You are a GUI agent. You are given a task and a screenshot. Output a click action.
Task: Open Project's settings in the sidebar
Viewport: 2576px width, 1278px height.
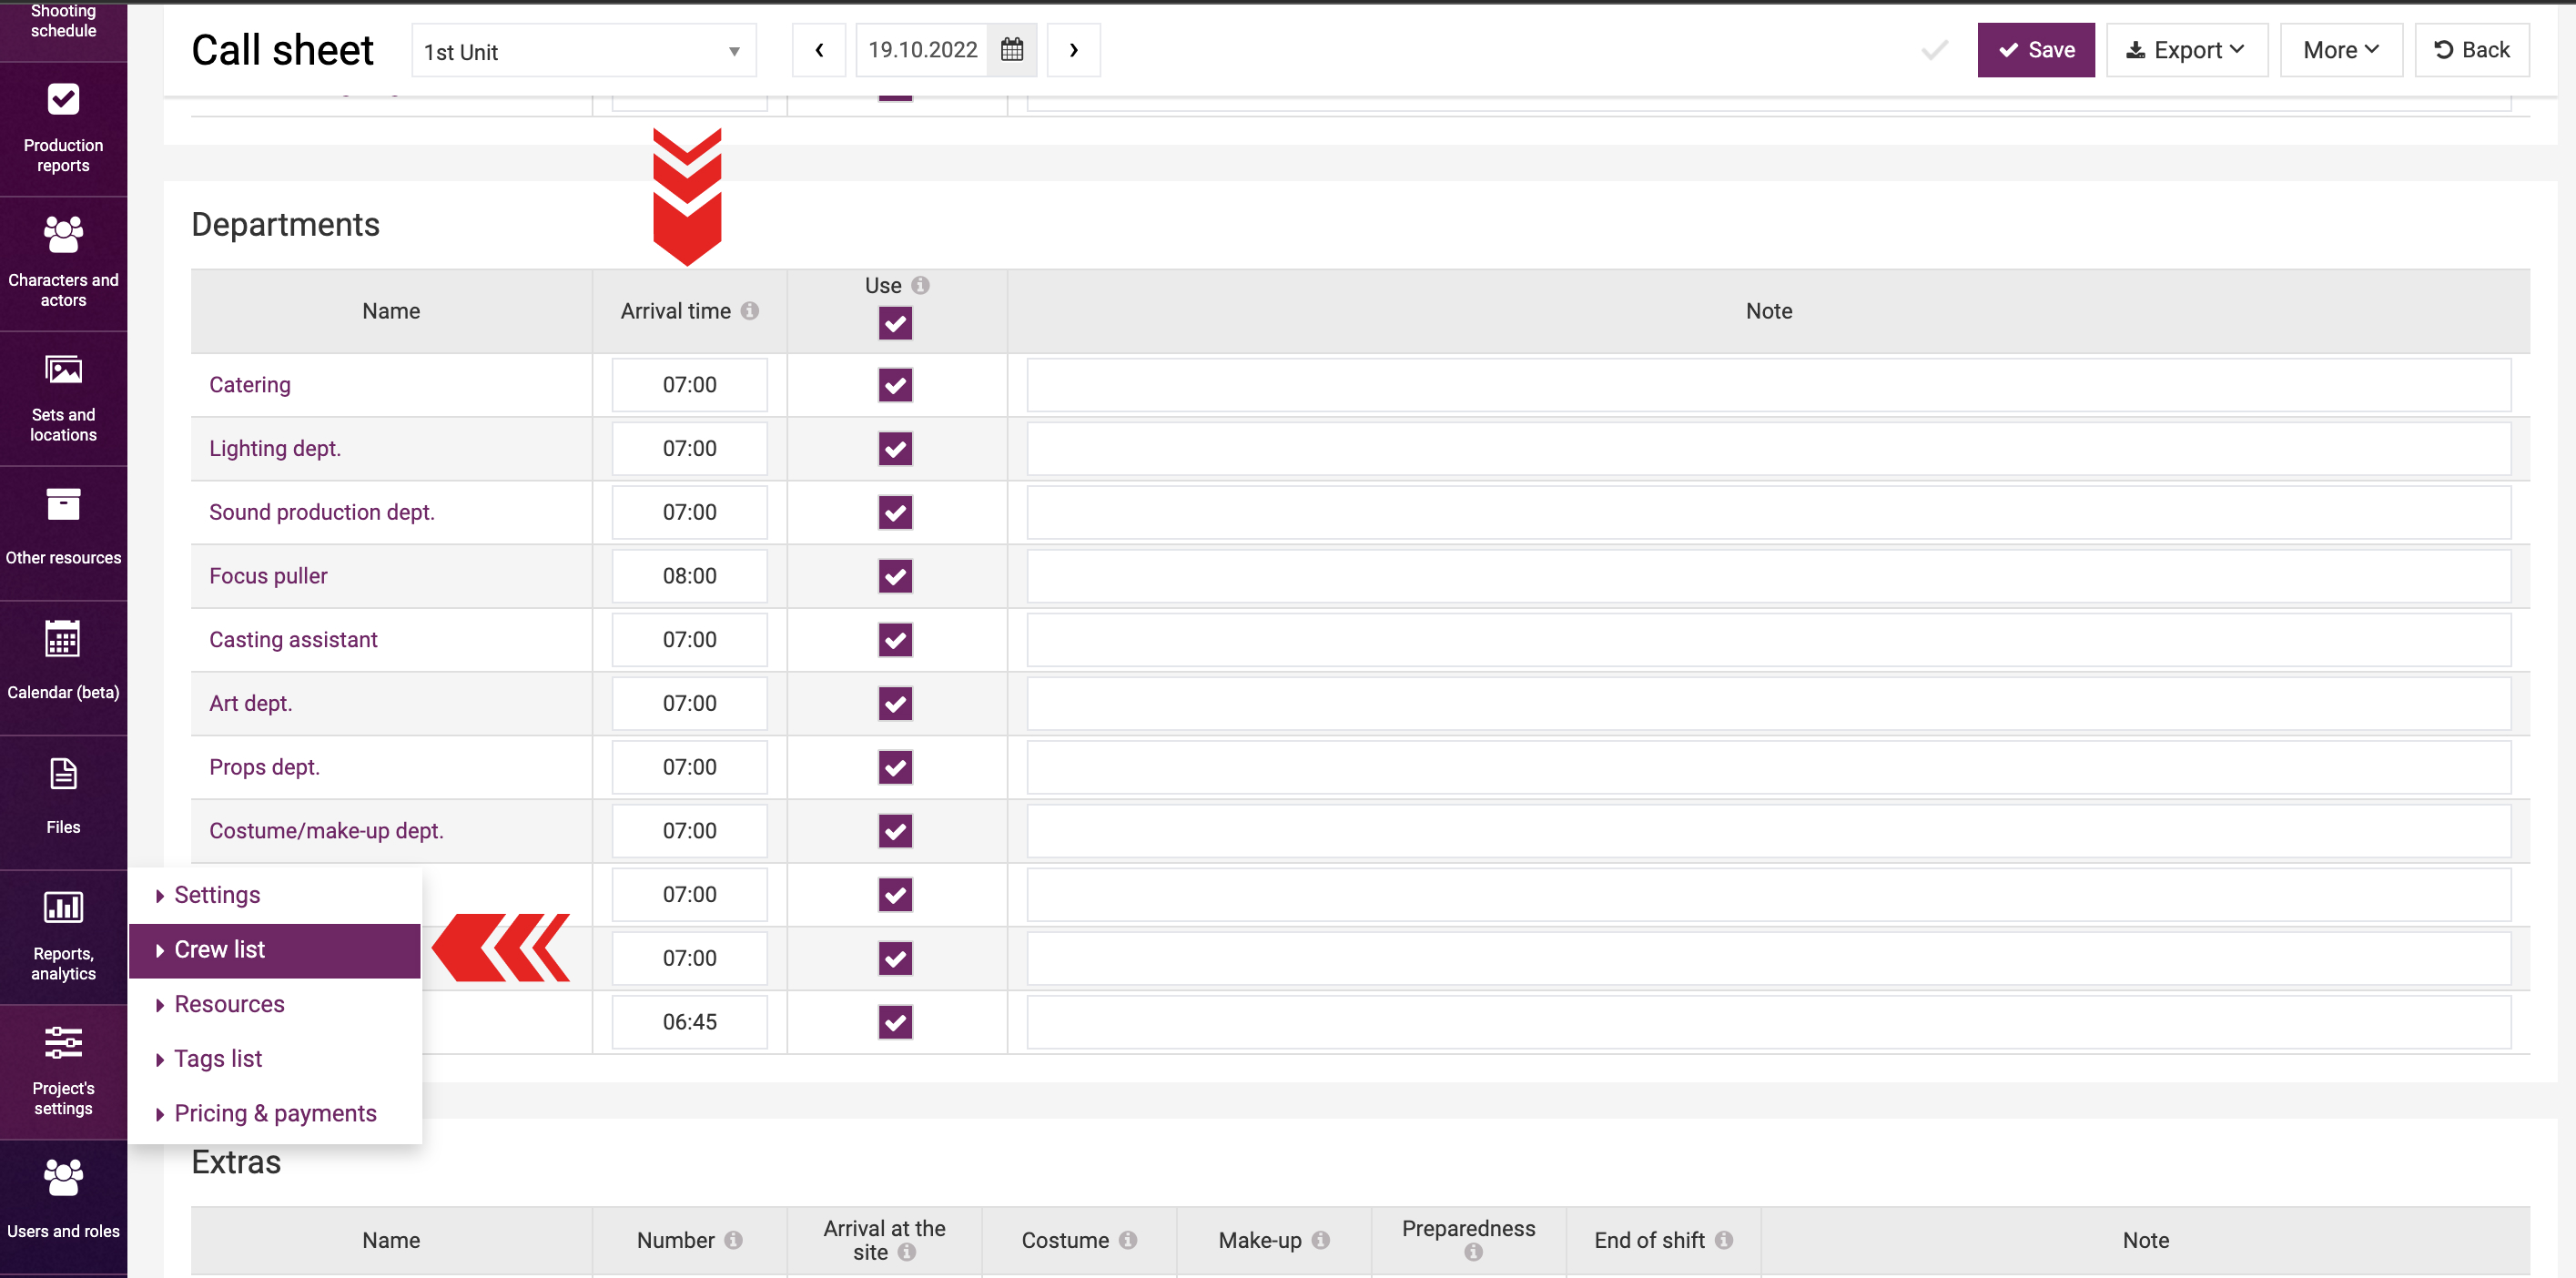coord(63,1072)
